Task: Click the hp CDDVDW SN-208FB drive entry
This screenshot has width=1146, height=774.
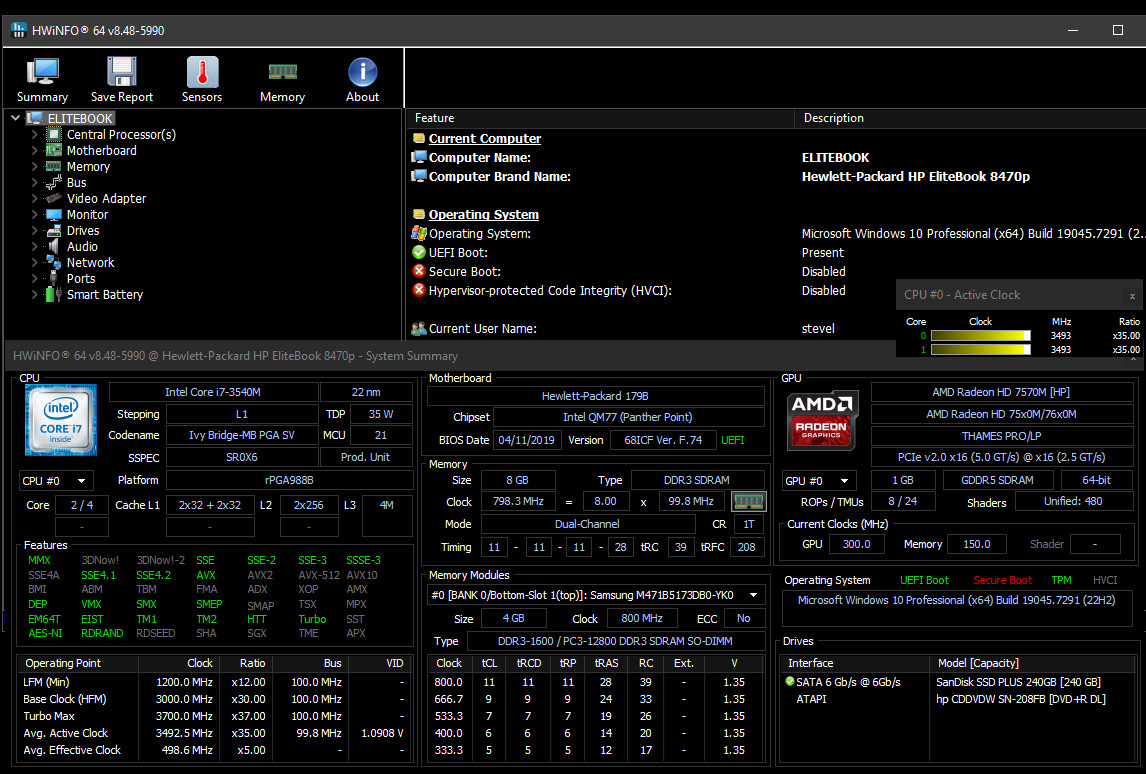Action: tap(1021, 699)
